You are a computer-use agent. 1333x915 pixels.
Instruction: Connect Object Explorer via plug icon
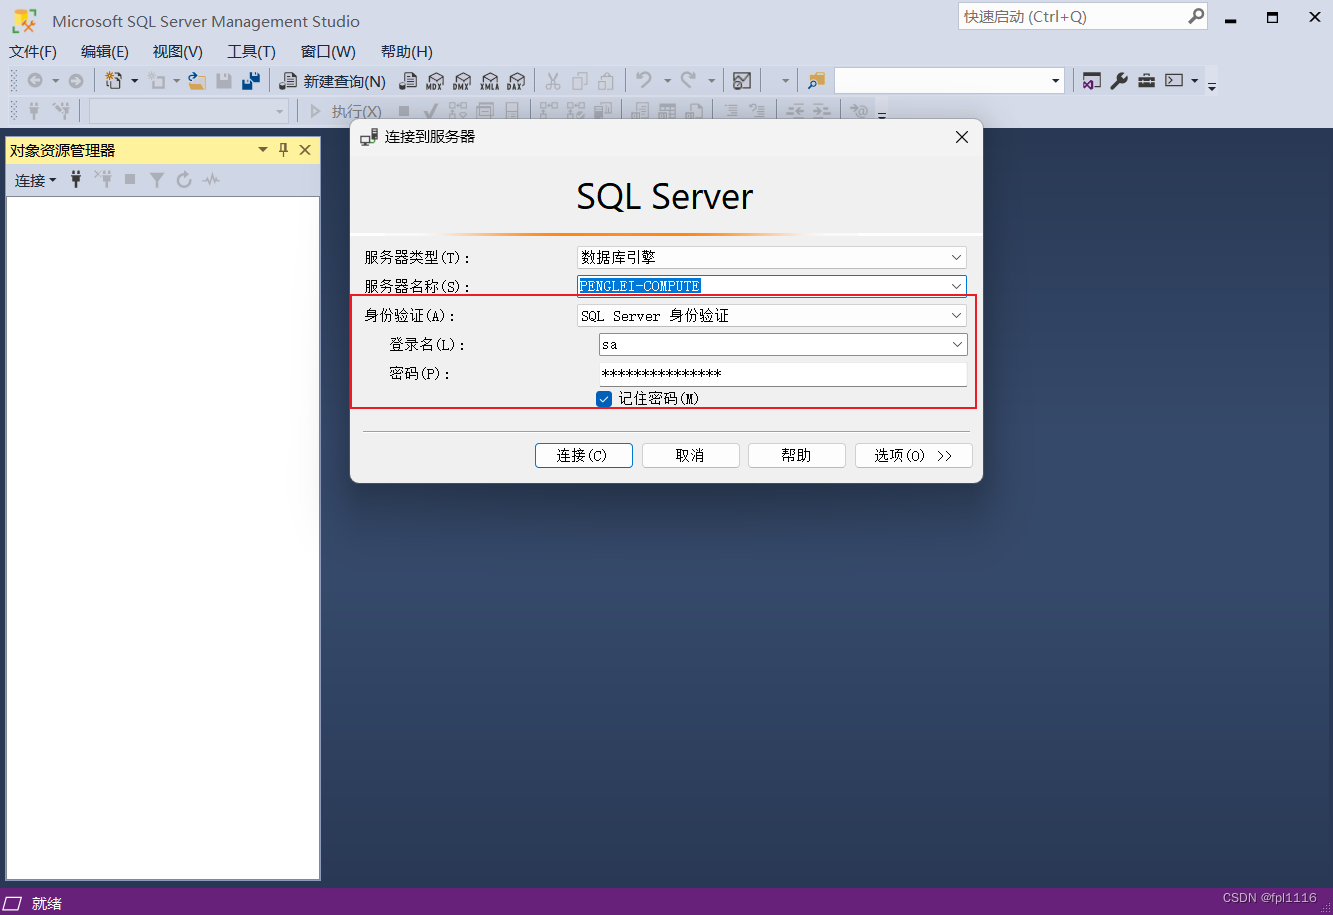(x=76, y=180)
